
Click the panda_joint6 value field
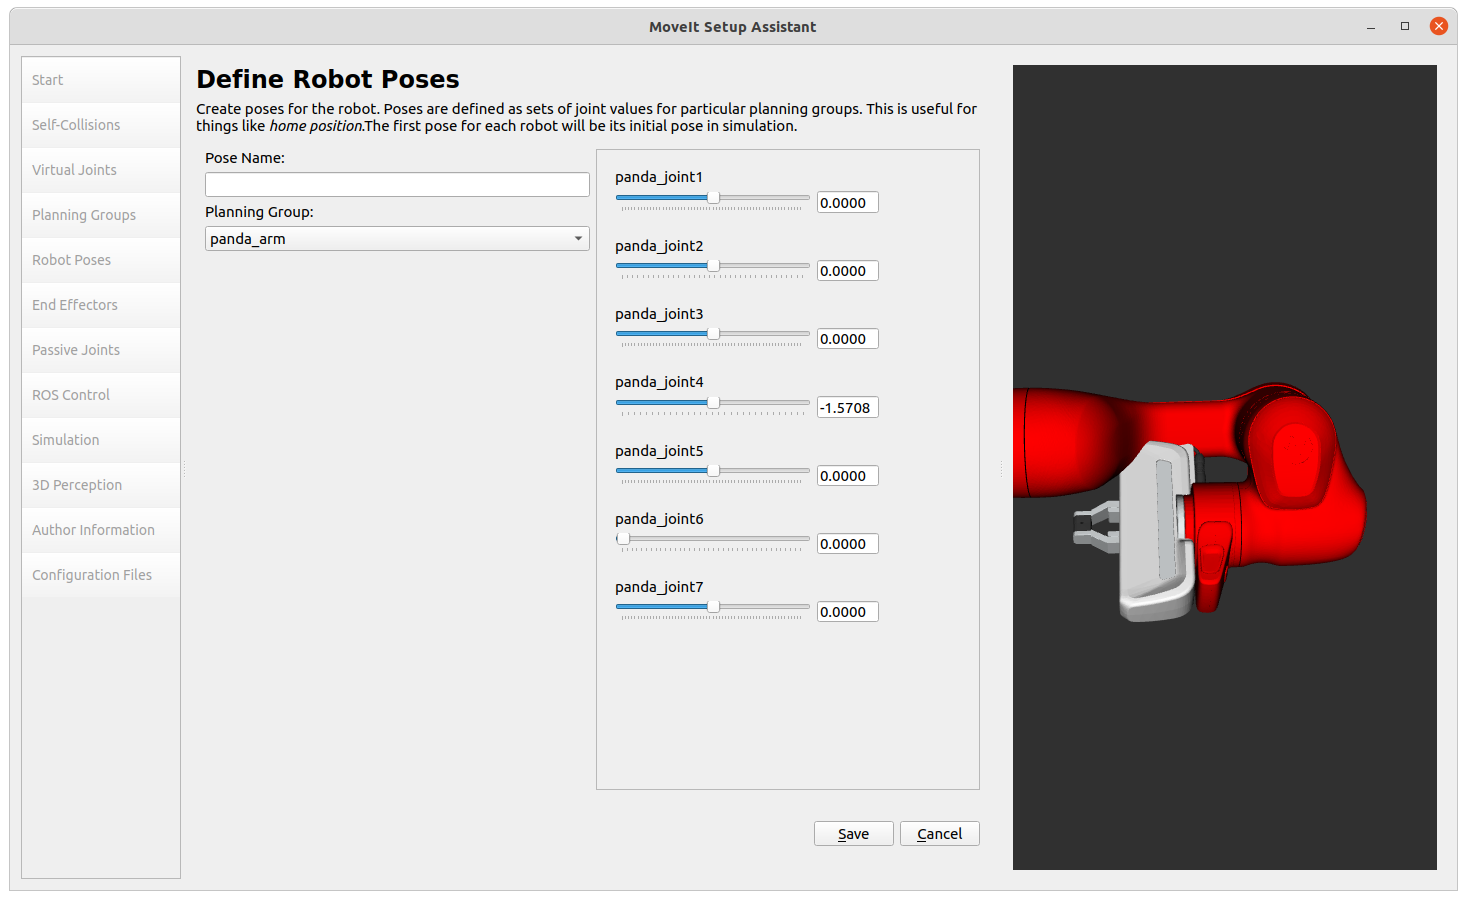848,544
